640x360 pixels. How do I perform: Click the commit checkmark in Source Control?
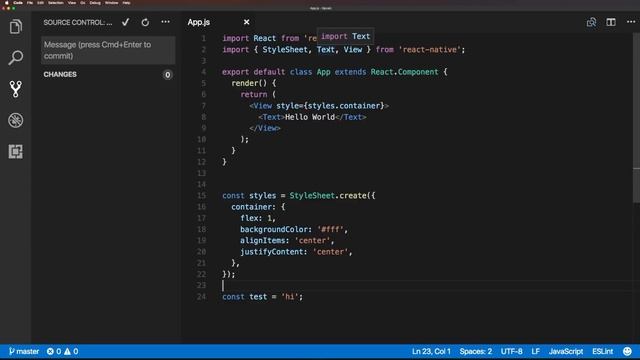pyautogui.click(x=125, y=22)
